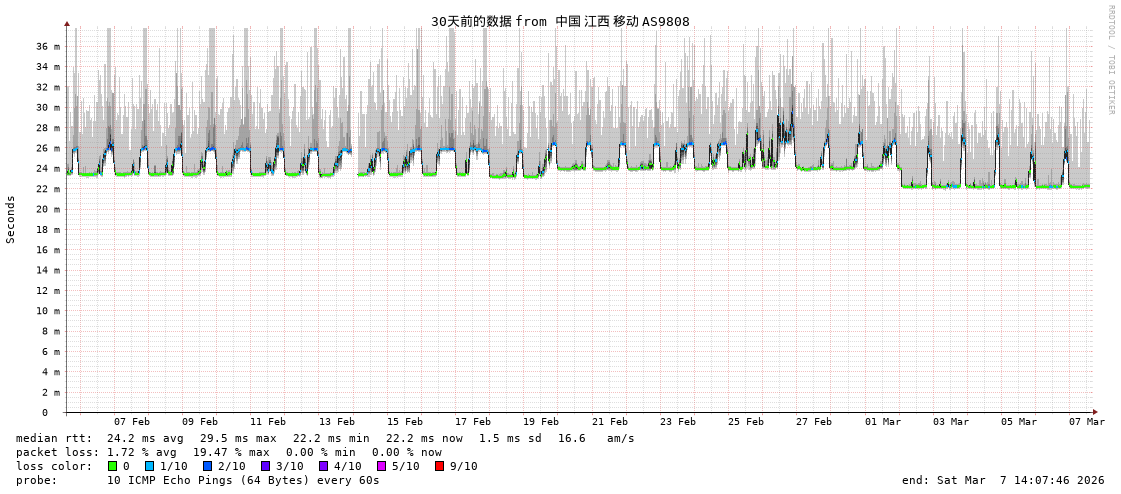The height and width of the screenshot is (494, 1121).
Task: Click the end timestamp text
Action: click(1003, 480)
